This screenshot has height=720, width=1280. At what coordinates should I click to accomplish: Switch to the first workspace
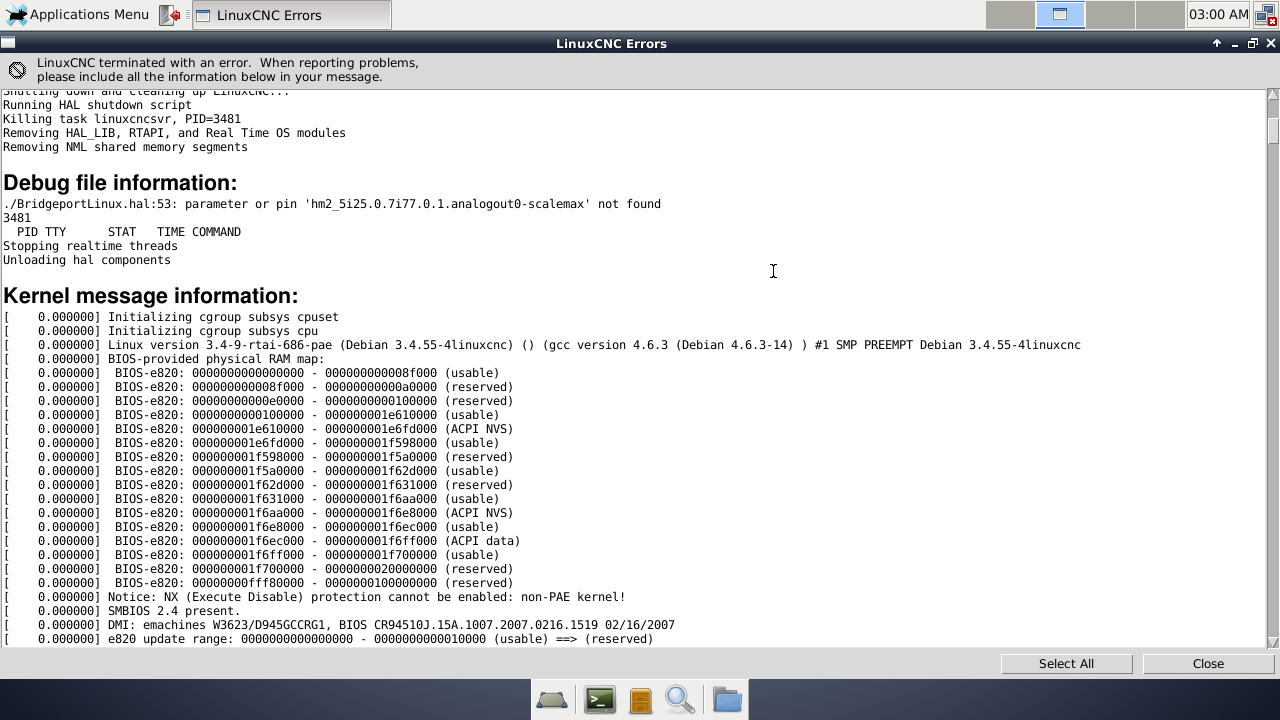1010,15
